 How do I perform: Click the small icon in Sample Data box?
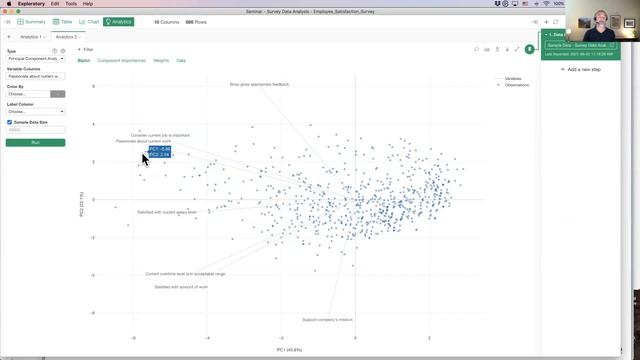(611, 45)
